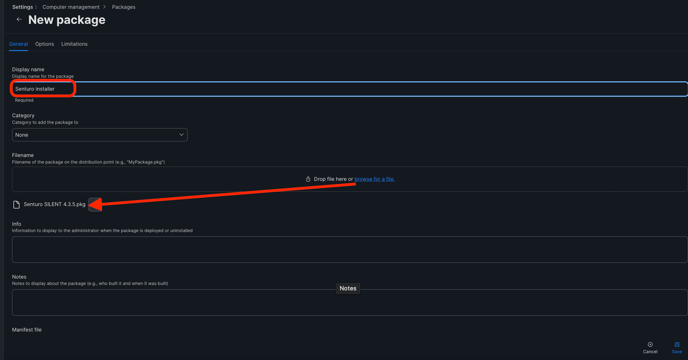Click the Settings breadcrumb
The image size is (688, 360).
click(22, 7)
